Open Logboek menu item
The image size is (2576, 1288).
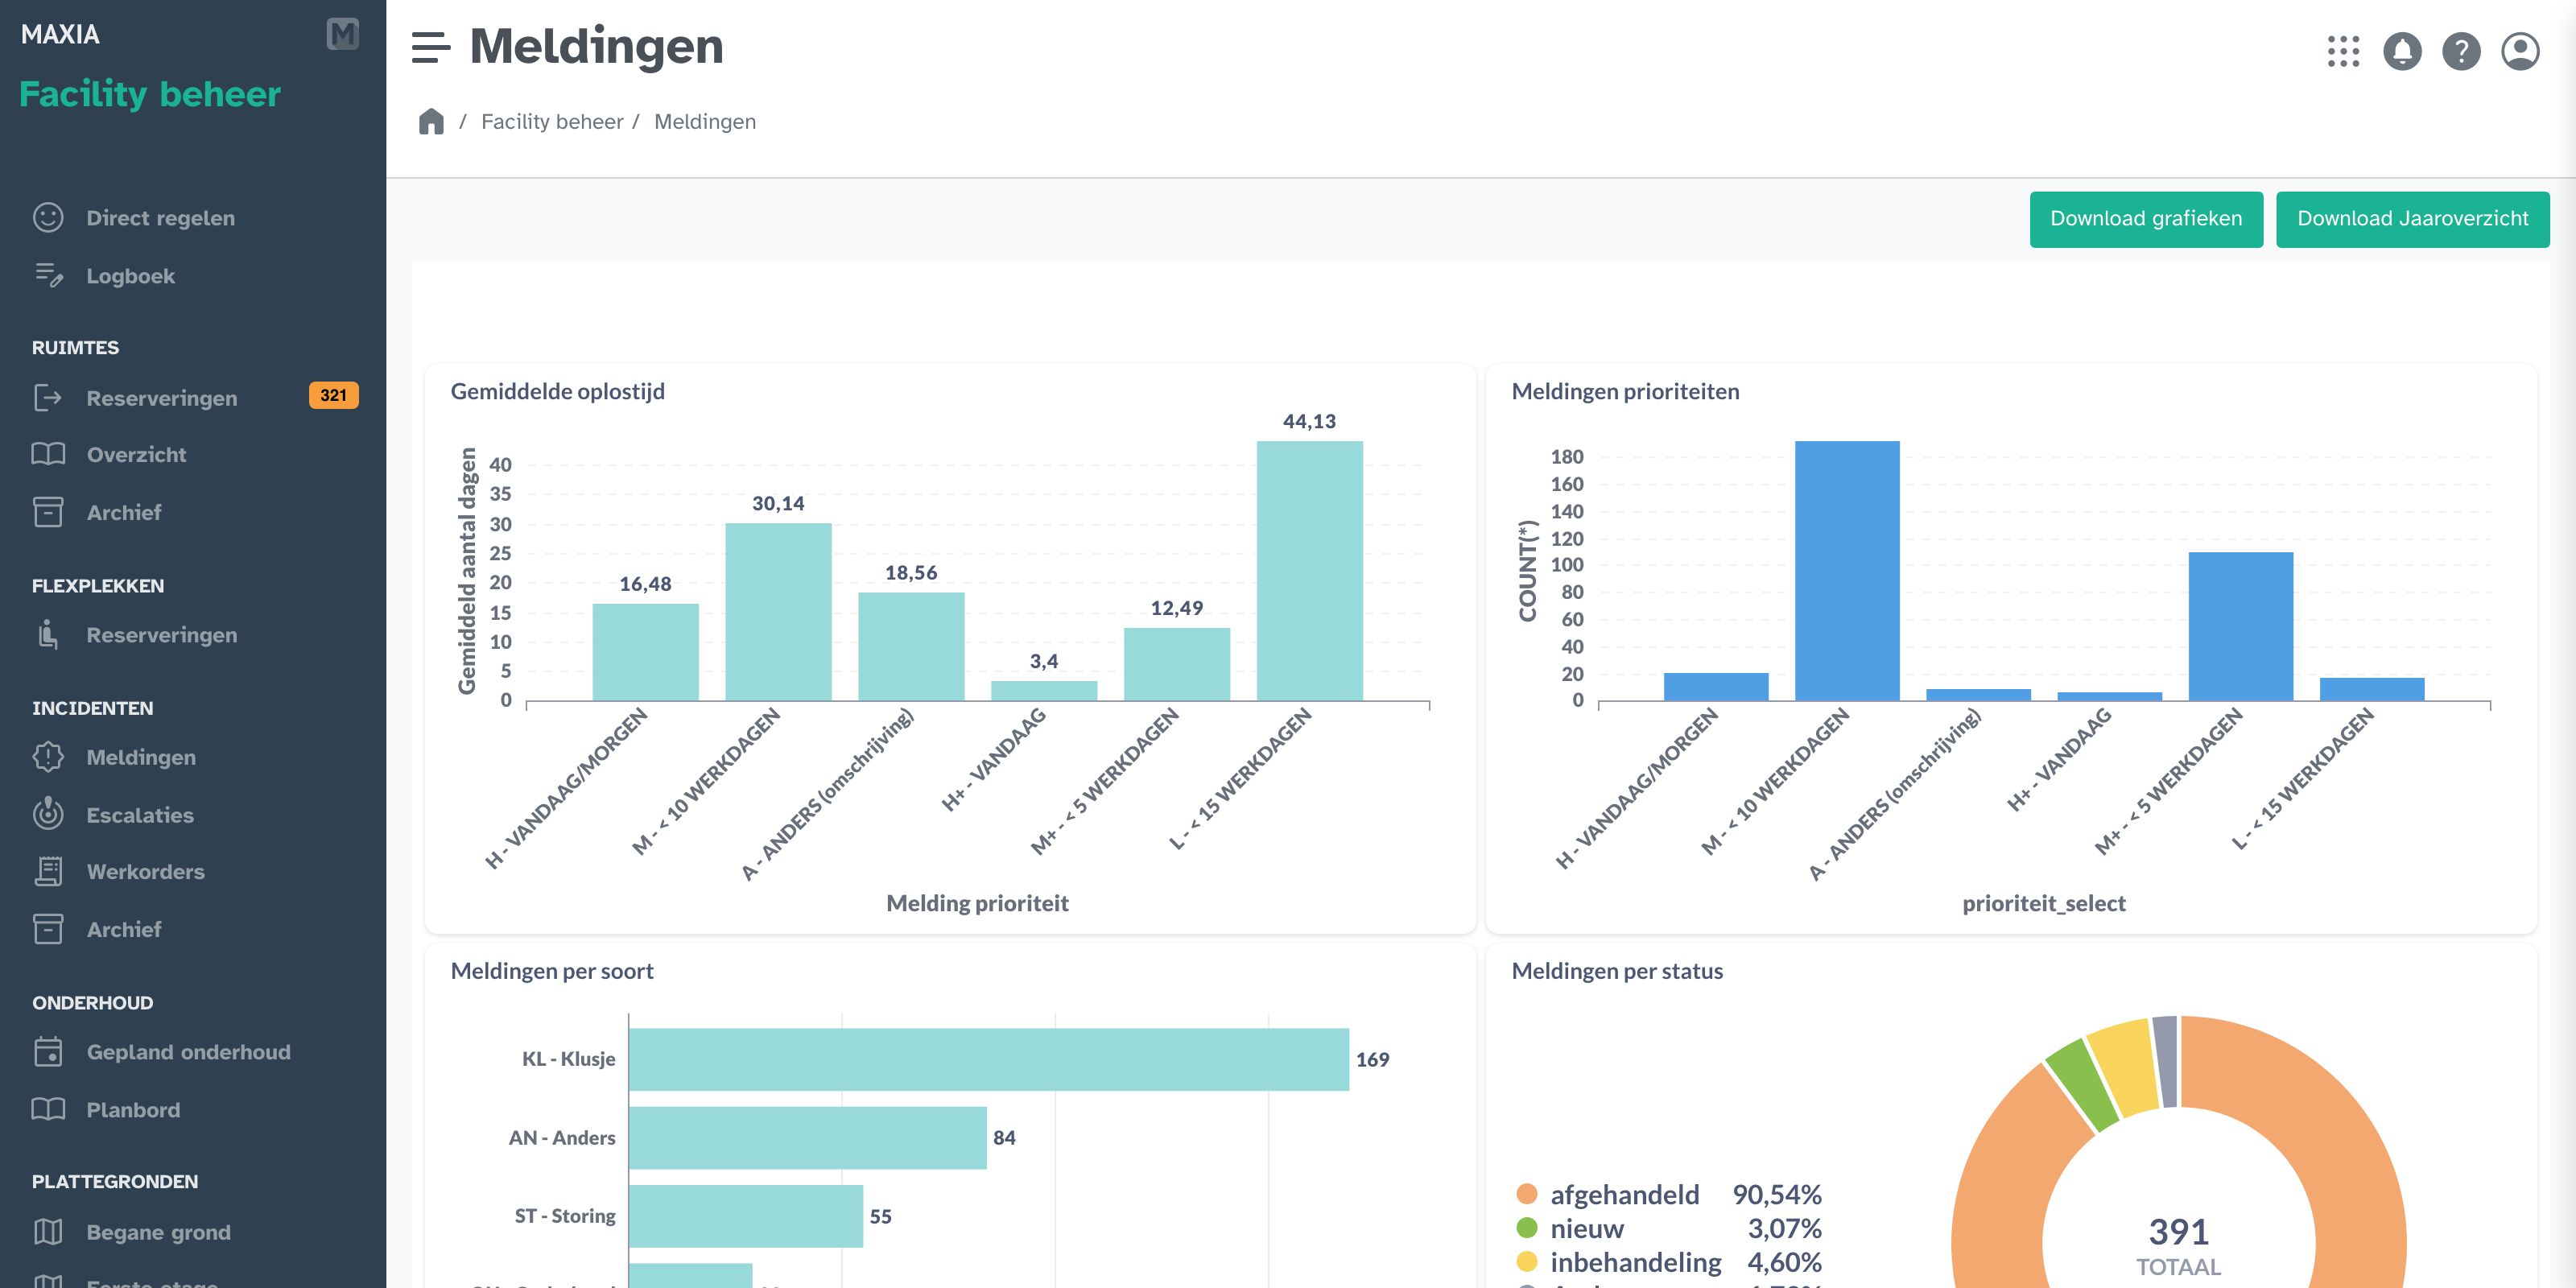point(131,276)
